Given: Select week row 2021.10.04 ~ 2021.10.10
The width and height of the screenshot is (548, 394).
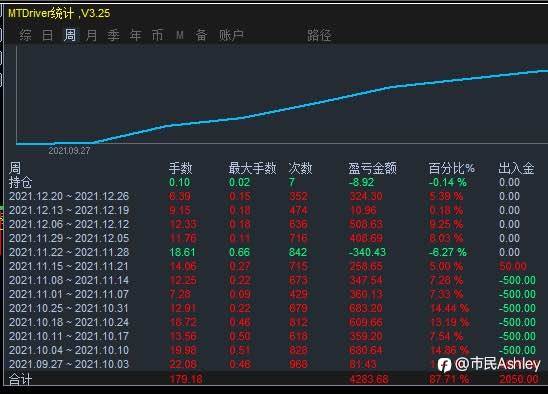Looking at the screenshot, I should point(276,350).
